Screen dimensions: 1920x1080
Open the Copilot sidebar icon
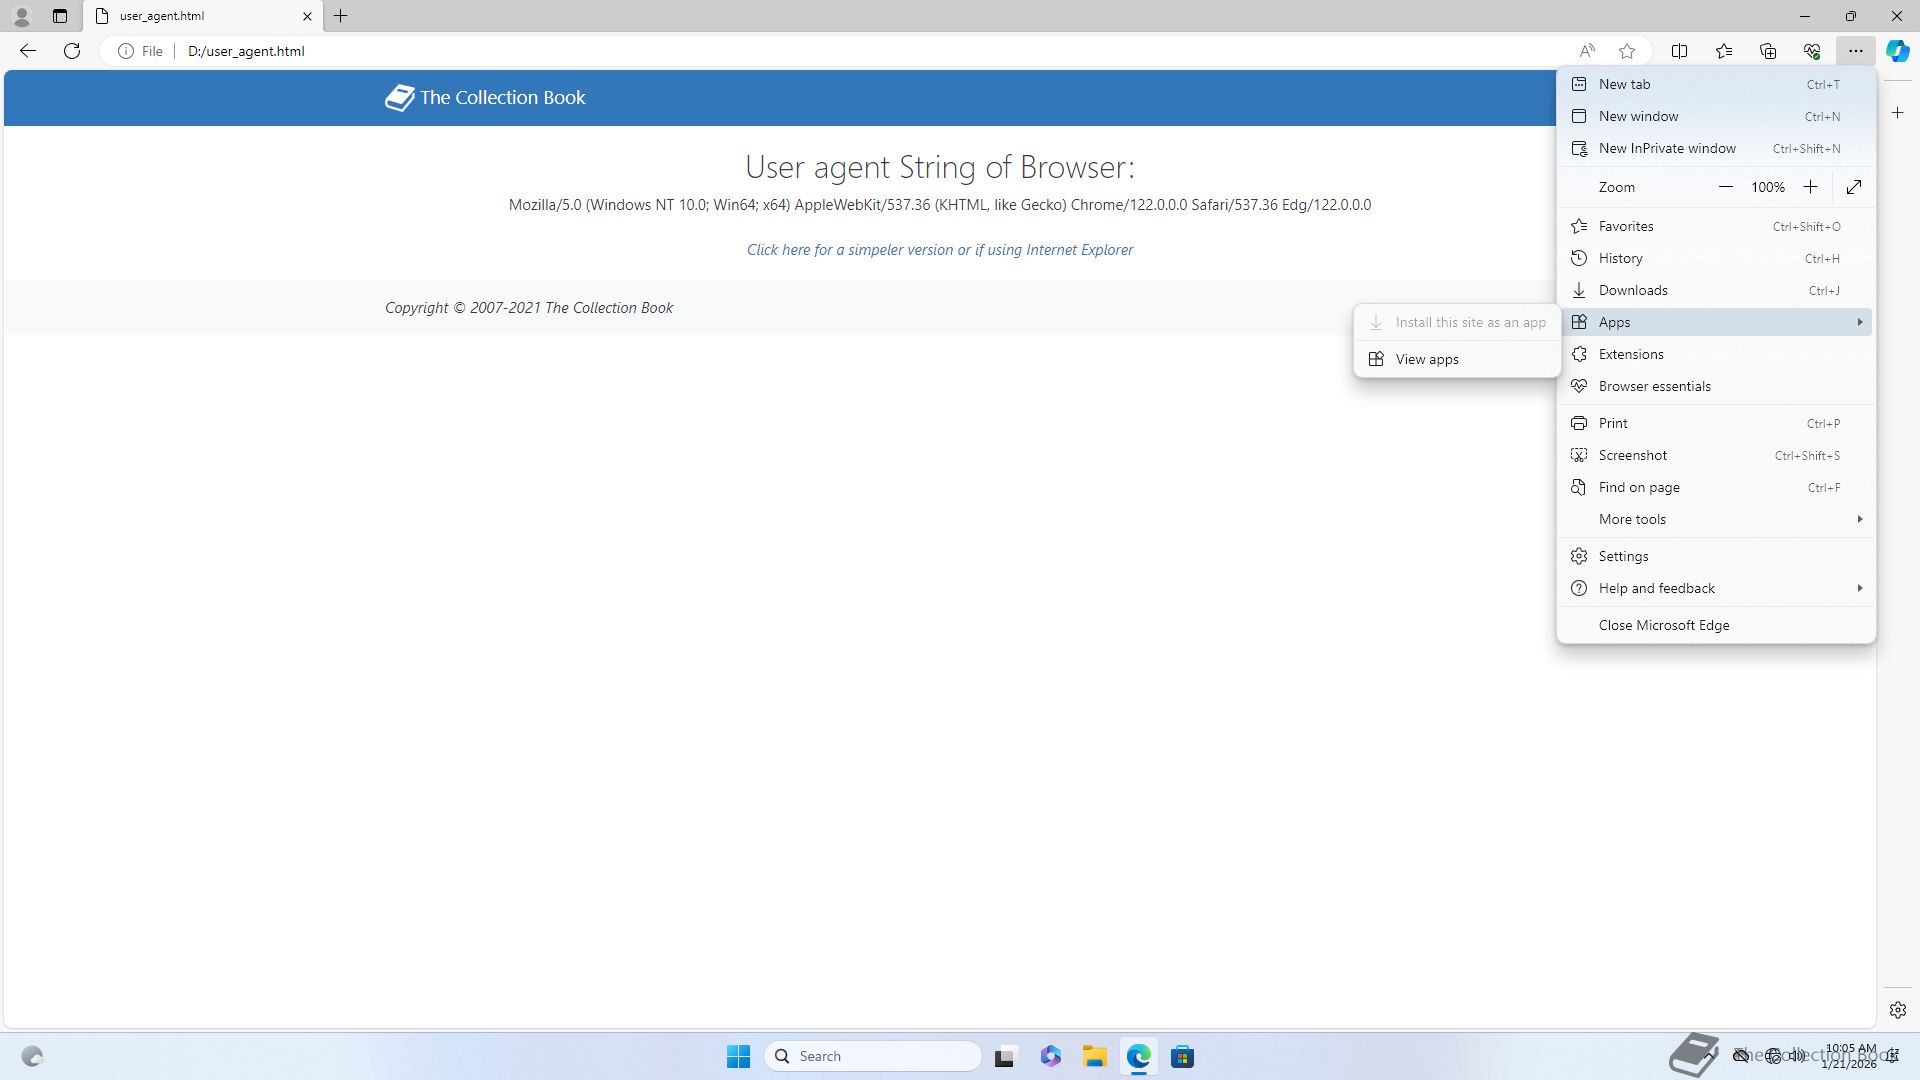pos(1897,51)
